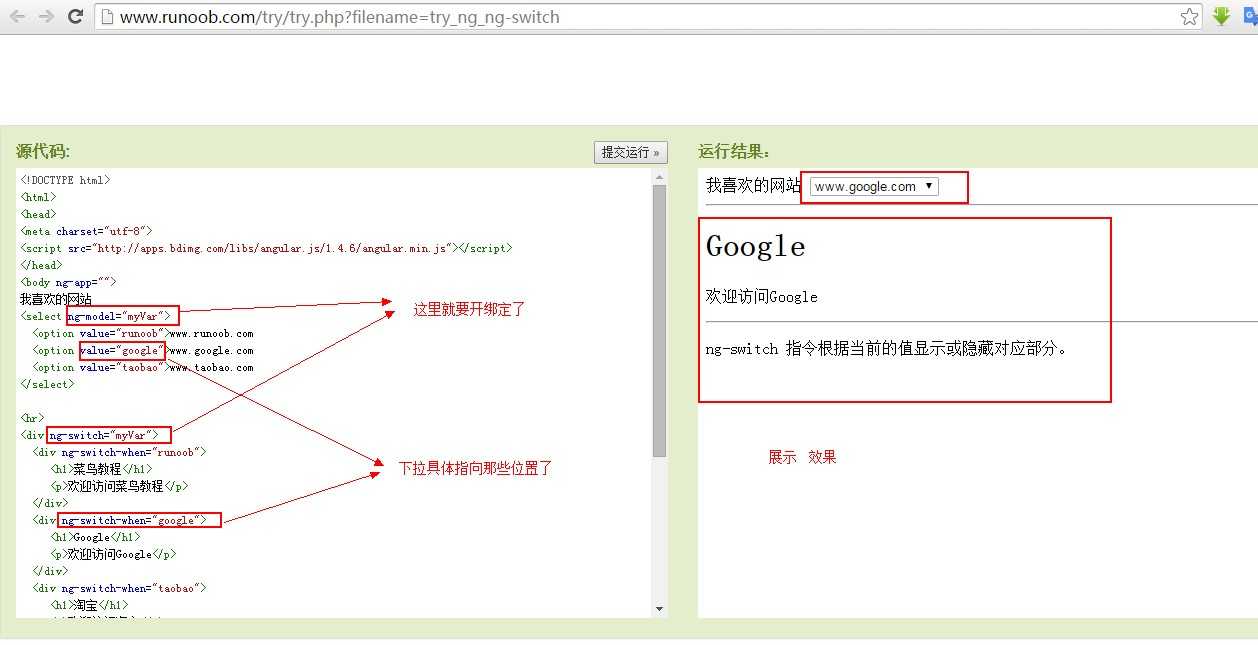This screenshot has width=1258, height=645.
Task: Click the ng-switch-when="taobao" code line
Action: coord(119,588)
